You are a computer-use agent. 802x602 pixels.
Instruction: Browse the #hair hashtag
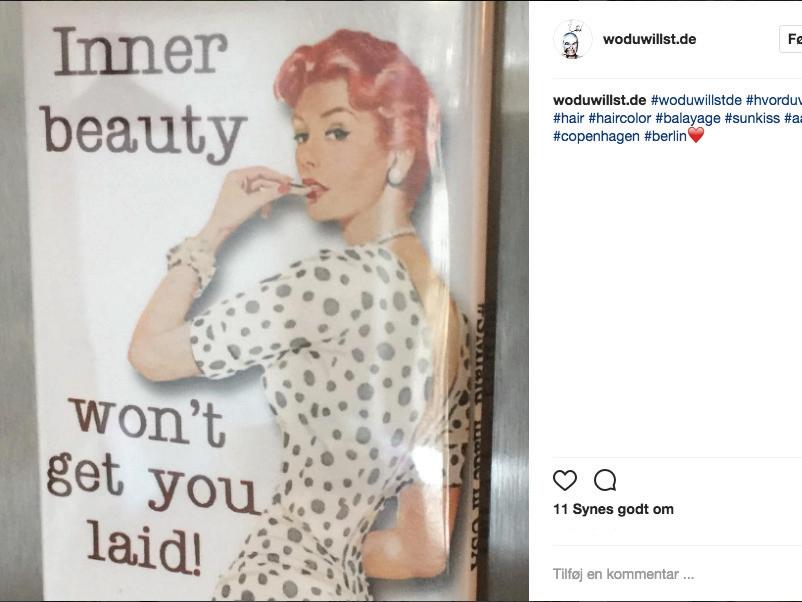tap(568, 118)
